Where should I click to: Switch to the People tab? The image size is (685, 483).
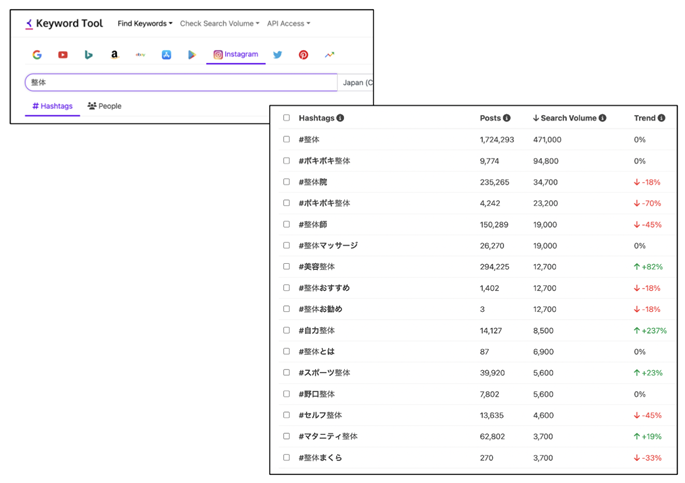[104, 106]
